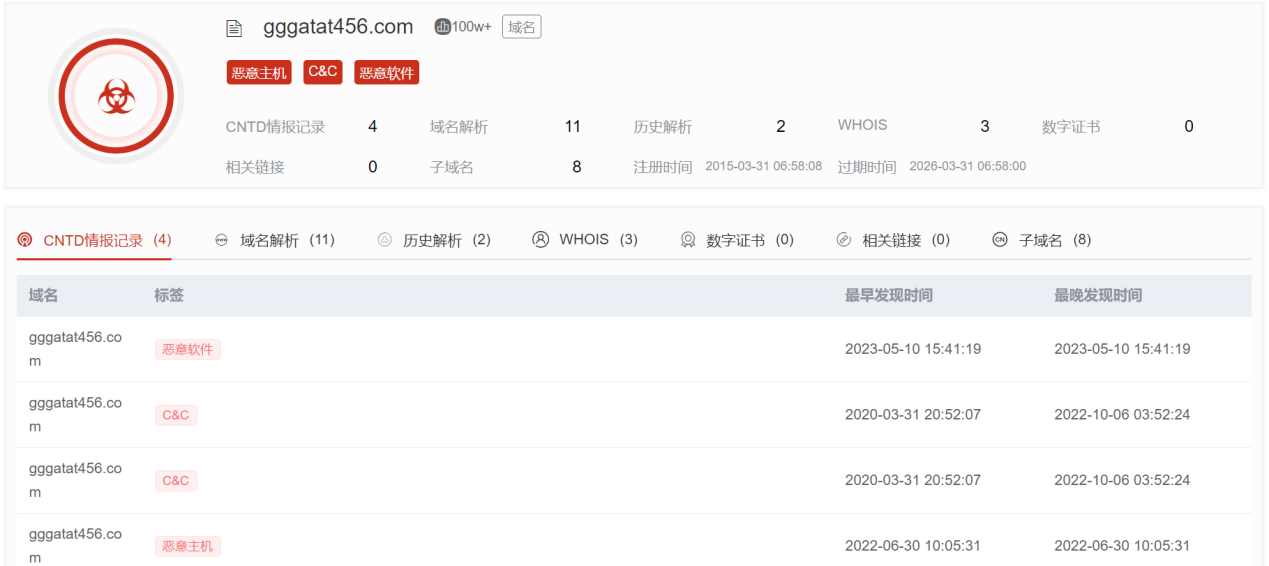Click the 最早发现时间 column header
The width and height of the screenshot is (1269, 566).
[x=889, y=295]
